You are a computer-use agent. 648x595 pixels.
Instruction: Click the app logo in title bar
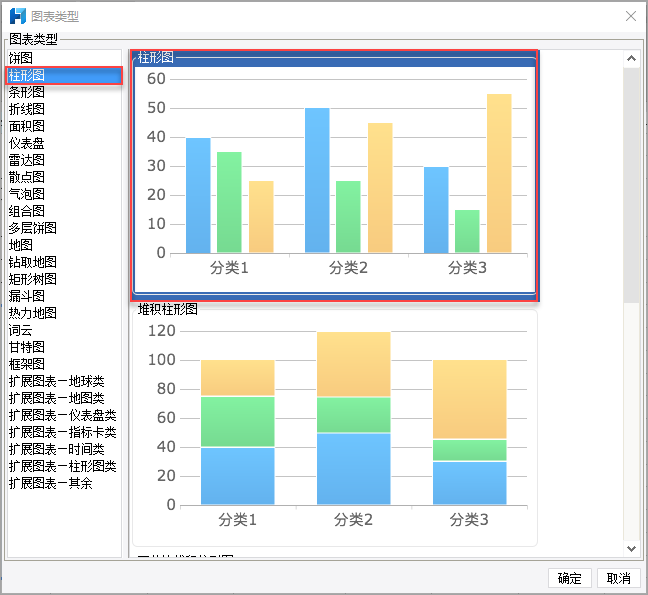[x=18, y=16]
